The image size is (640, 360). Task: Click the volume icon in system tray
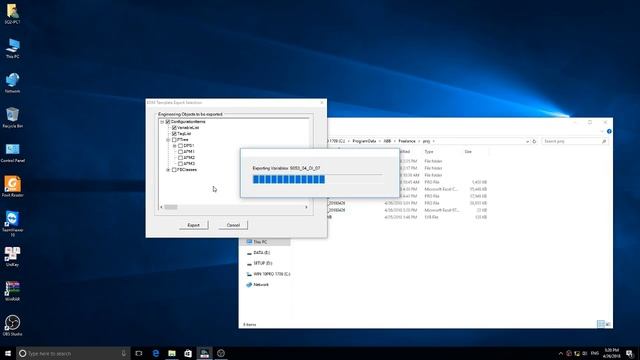pyautogui.click(x=585, y=353)
